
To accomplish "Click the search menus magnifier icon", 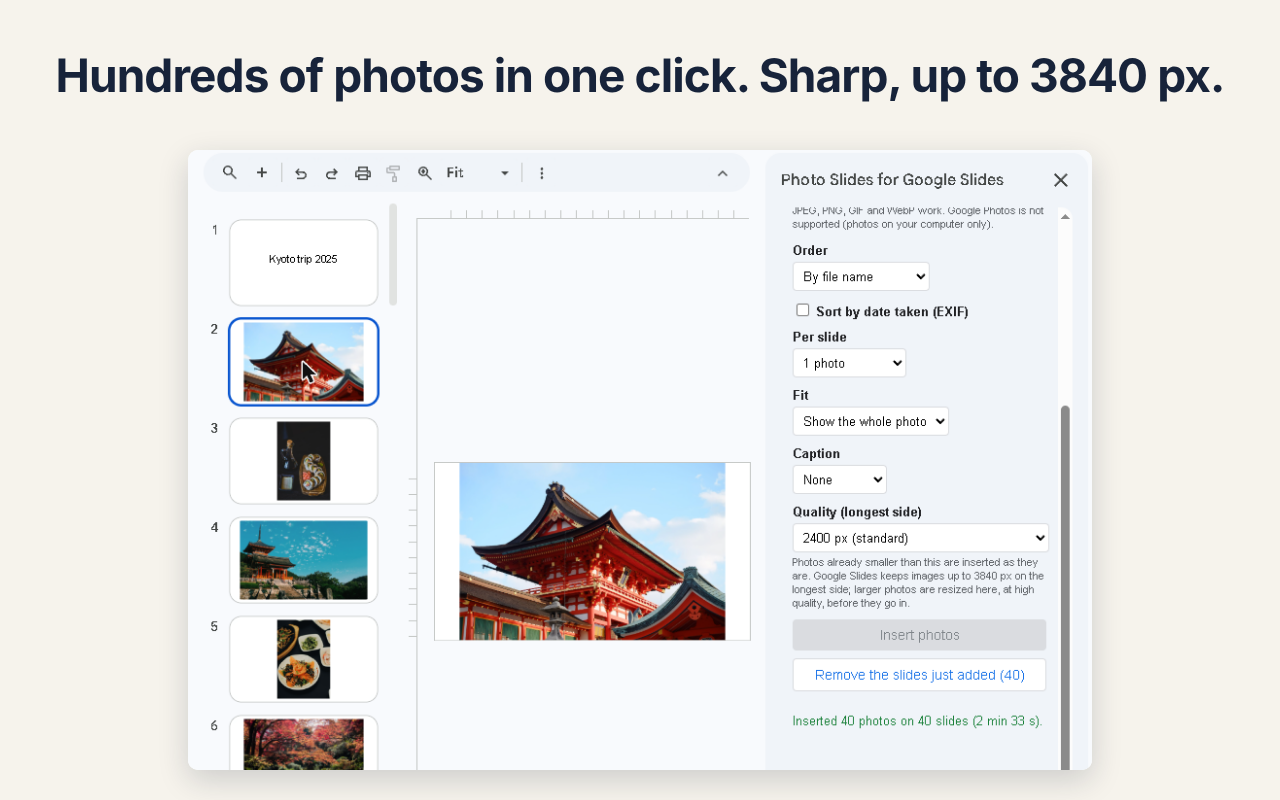I will coord(229,173).
